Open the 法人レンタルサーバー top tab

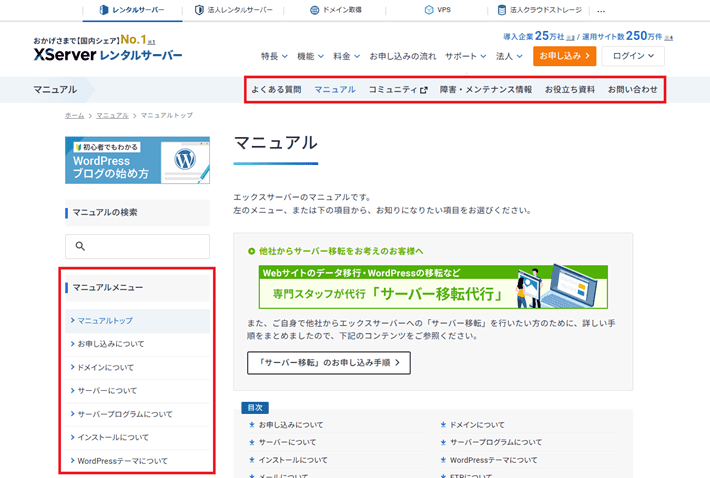[233, 10]
